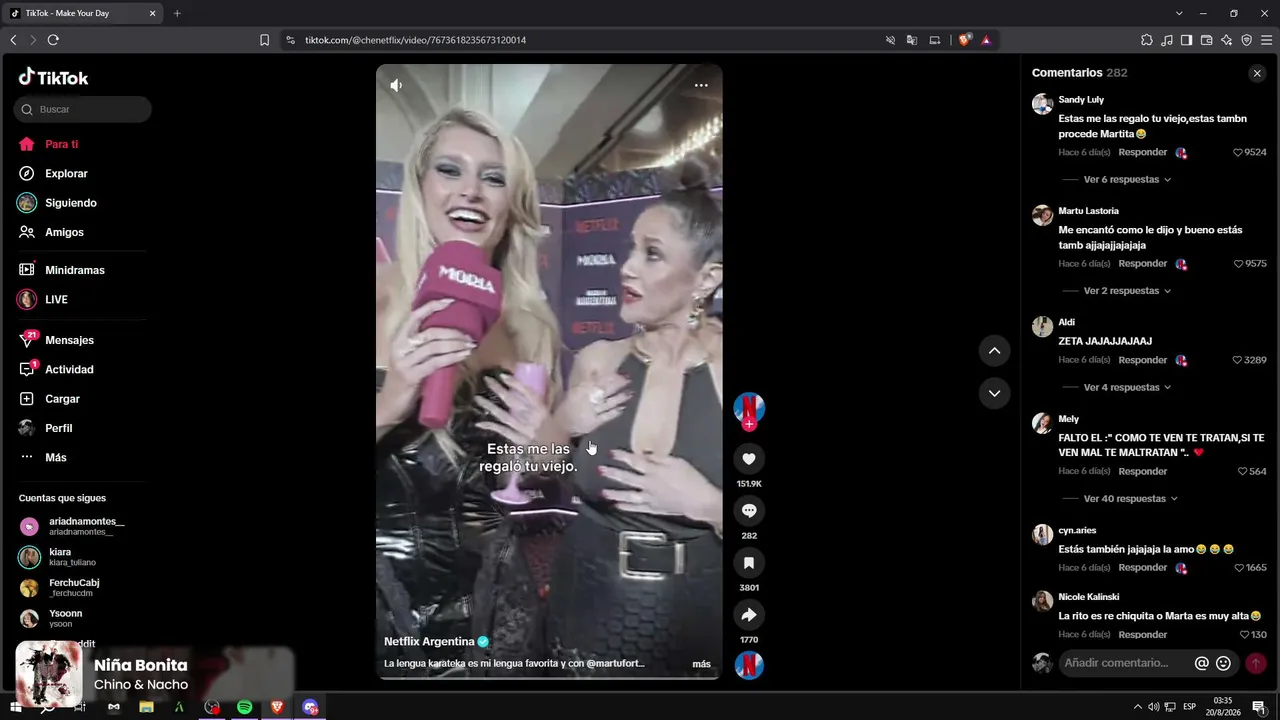This screenshot has height=720, width=1280.
Task: Open the Brave Wallet icon
Action: [1206, 40]
